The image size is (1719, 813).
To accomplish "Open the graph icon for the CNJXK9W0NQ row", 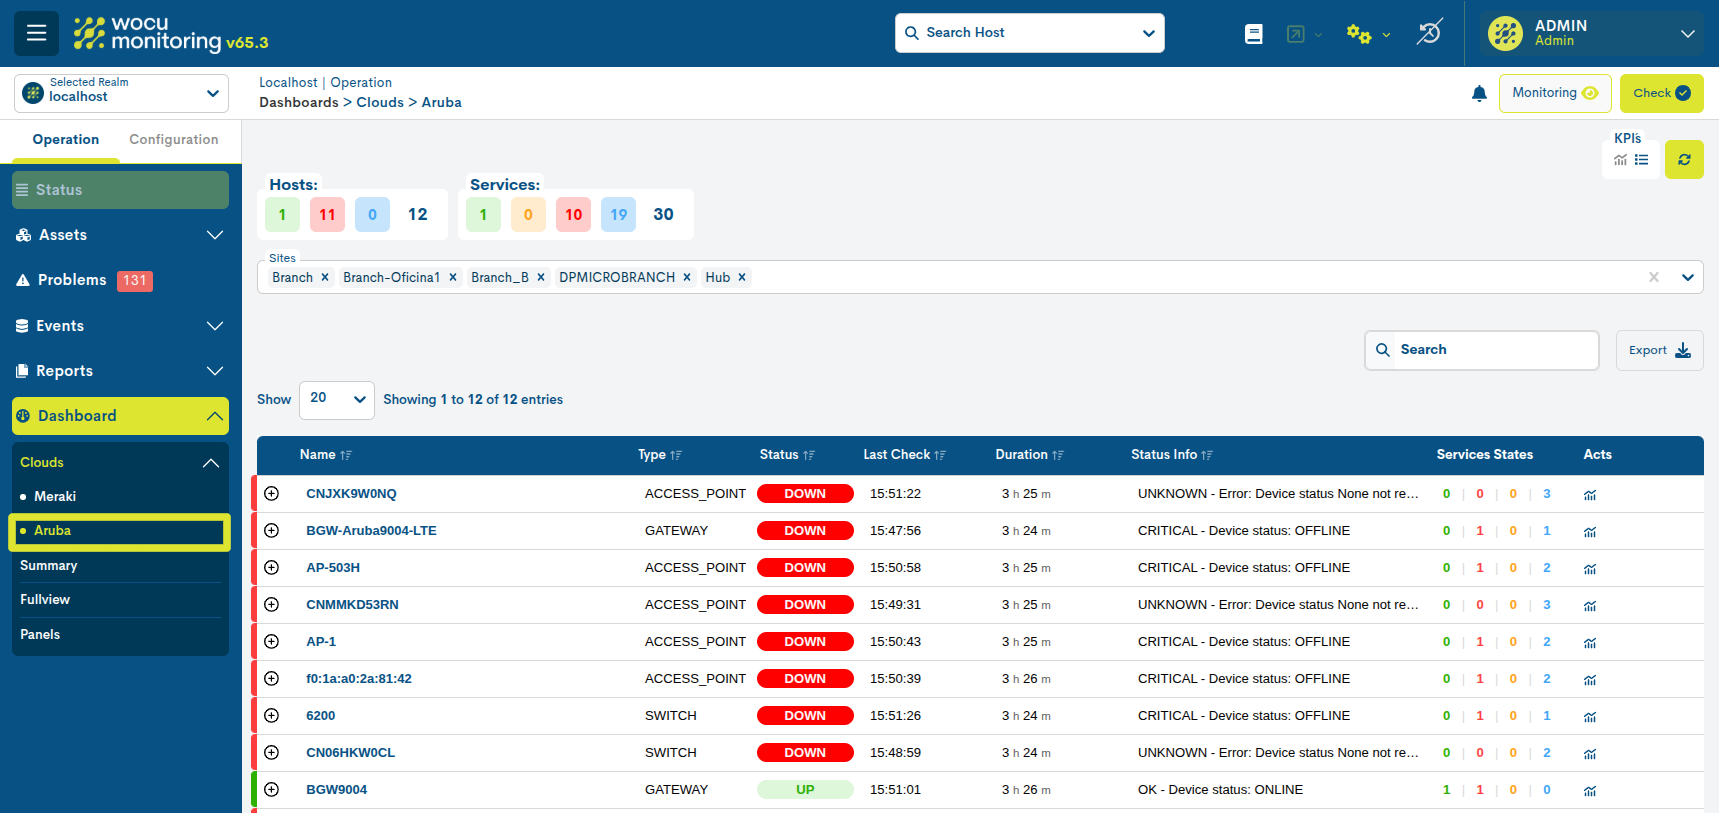I will tap(1590, 495).
